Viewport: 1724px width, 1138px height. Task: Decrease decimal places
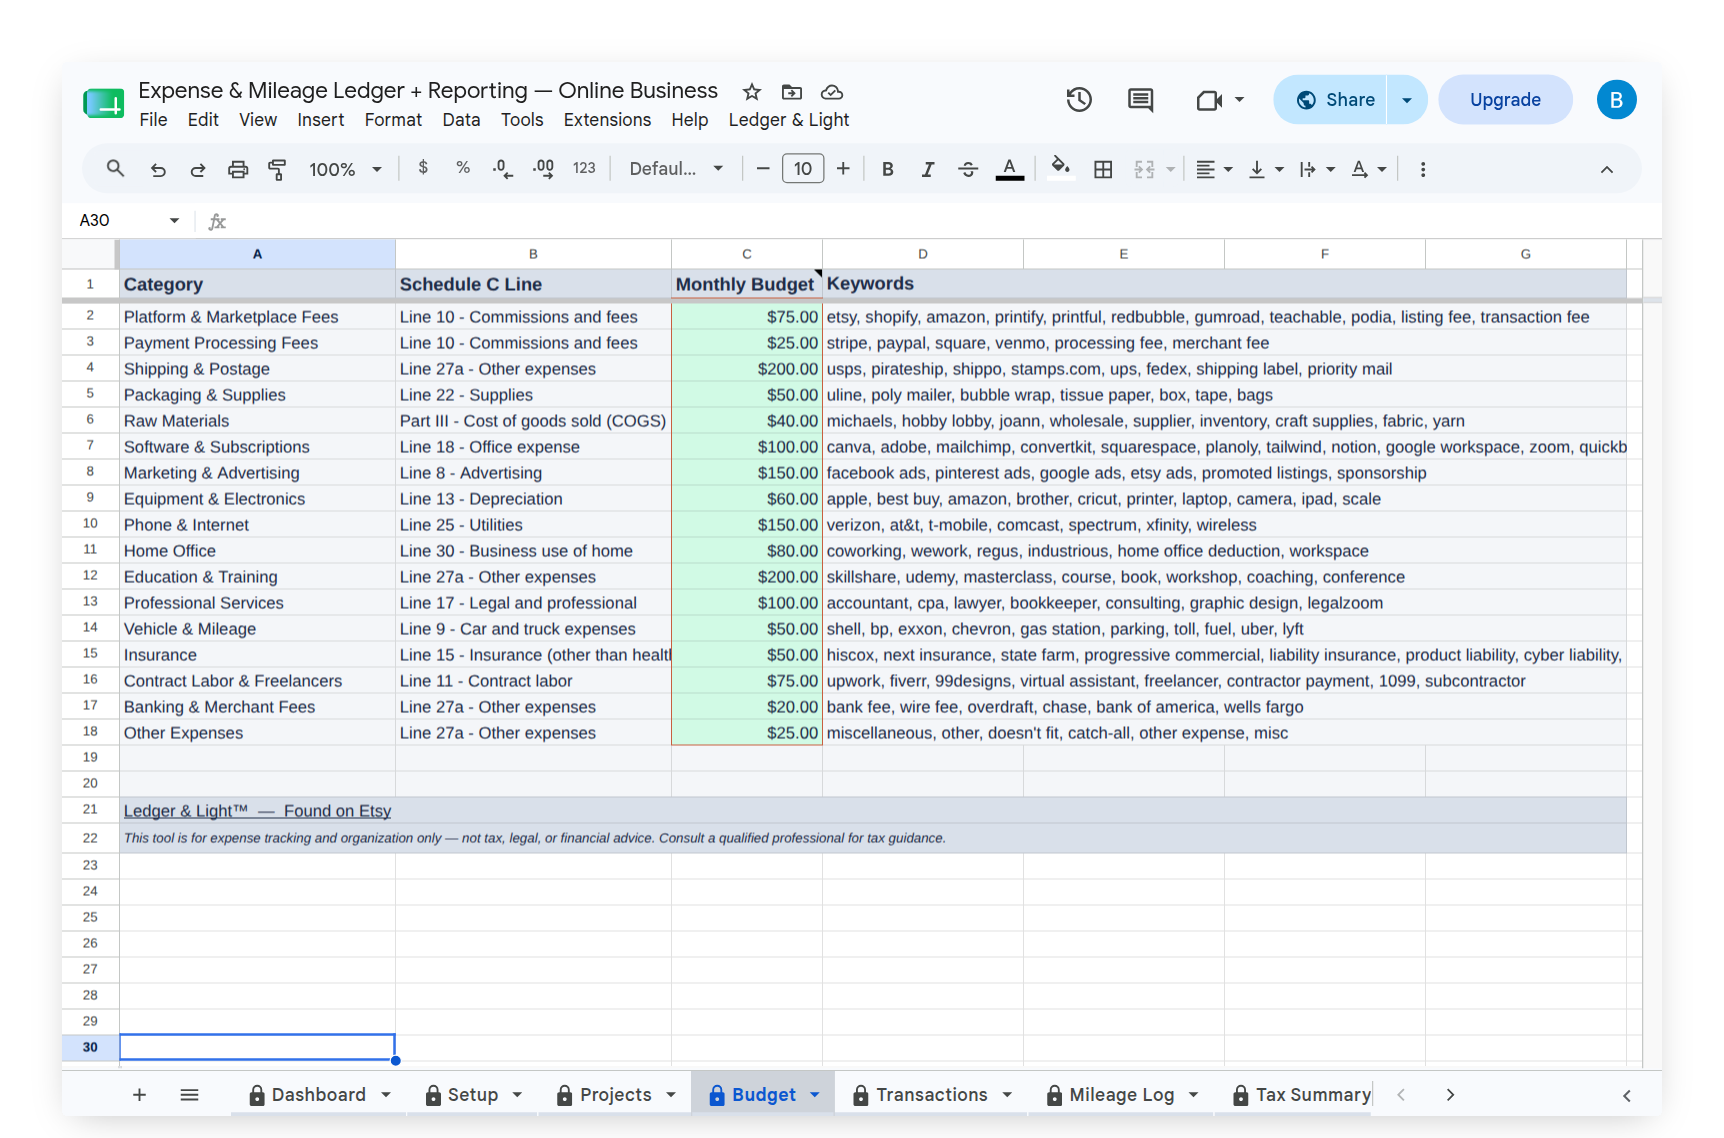(503, 169)
